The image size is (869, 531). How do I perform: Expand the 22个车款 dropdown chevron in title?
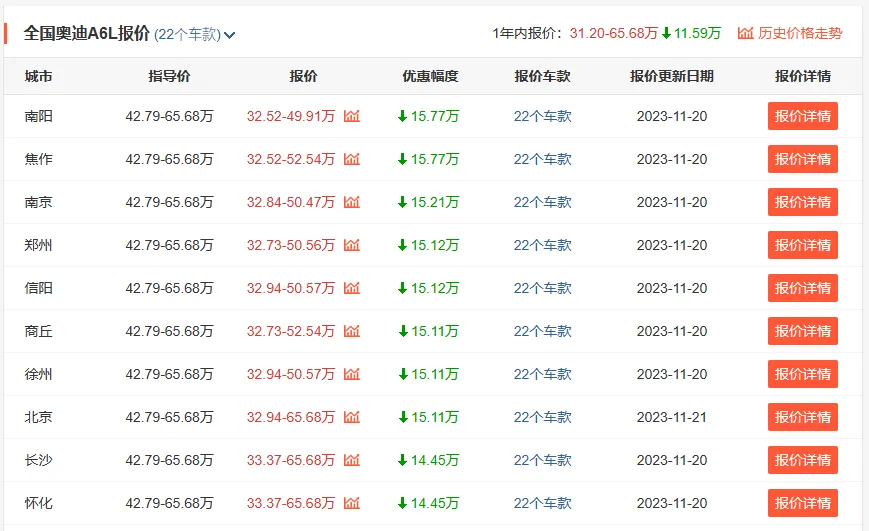click(x=229, y=35)
